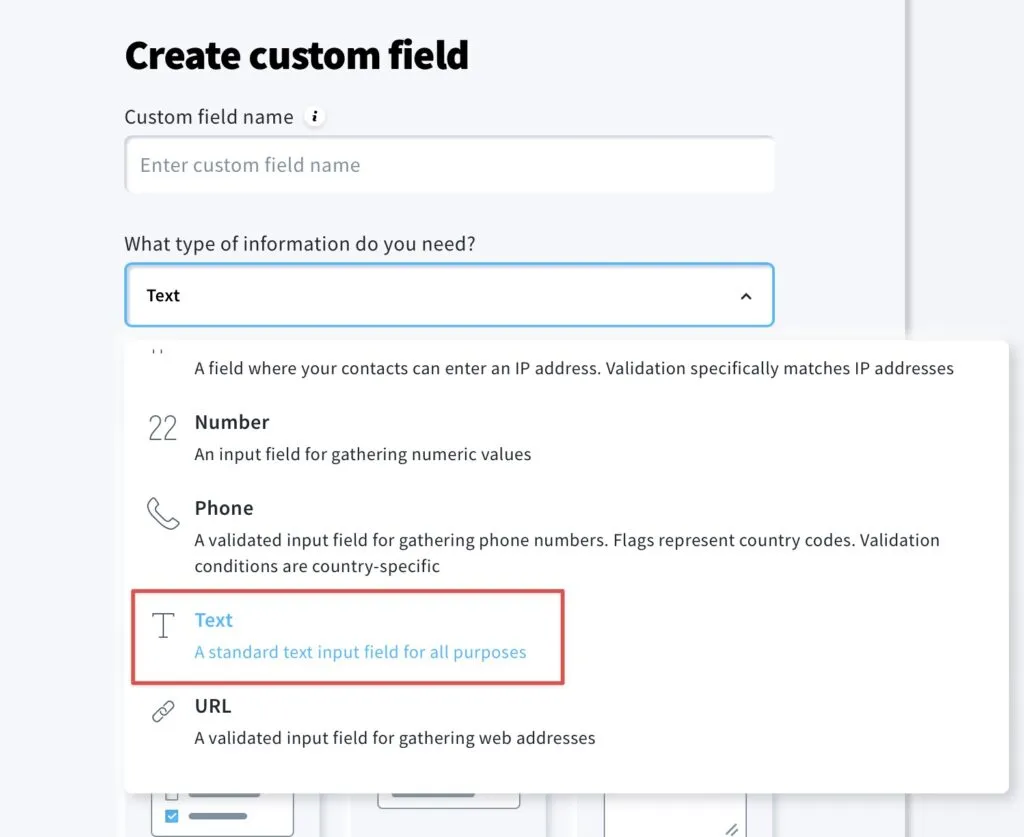1024x837 pixels.
Task: Select the Number field type option
Action: [566, 437]
